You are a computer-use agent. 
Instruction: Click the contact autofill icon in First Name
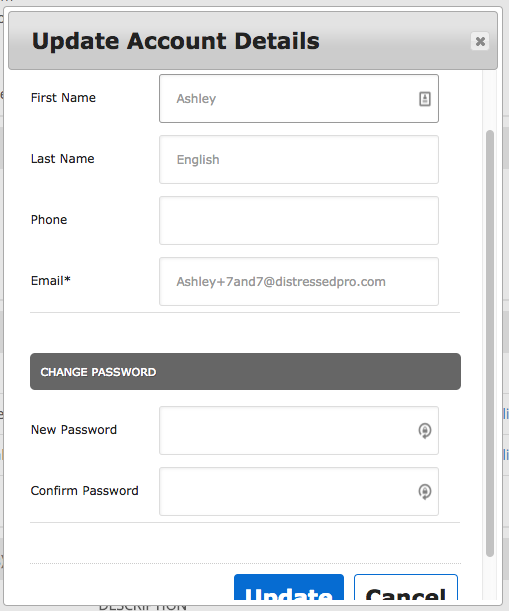(x=424, y=99)
